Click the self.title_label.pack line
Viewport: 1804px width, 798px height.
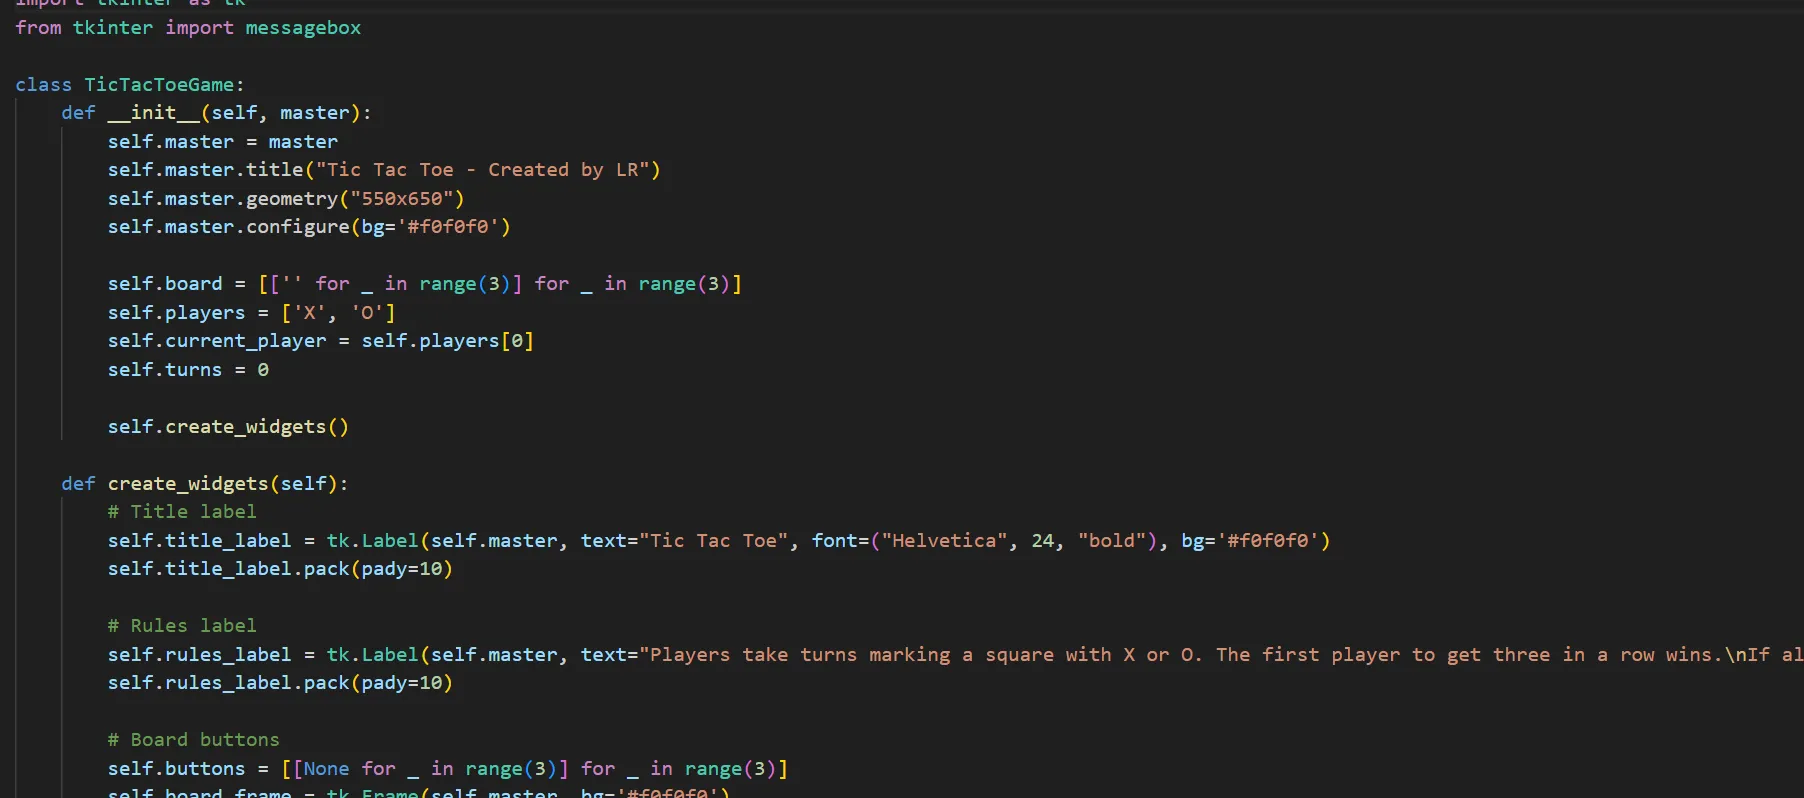[x=280, y=569]
